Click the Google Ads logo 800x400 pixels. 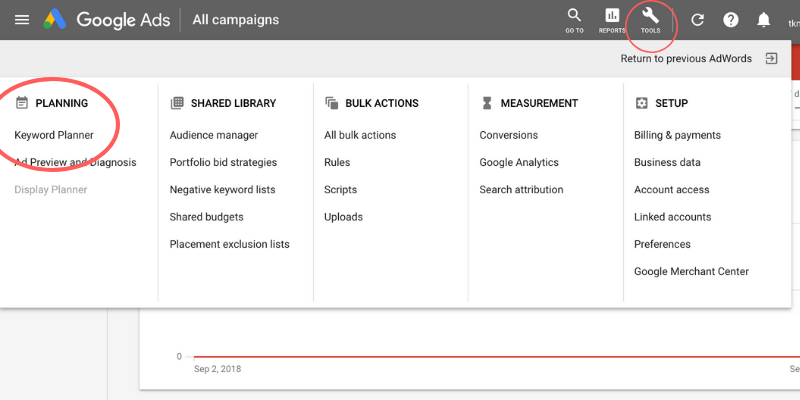55,20
